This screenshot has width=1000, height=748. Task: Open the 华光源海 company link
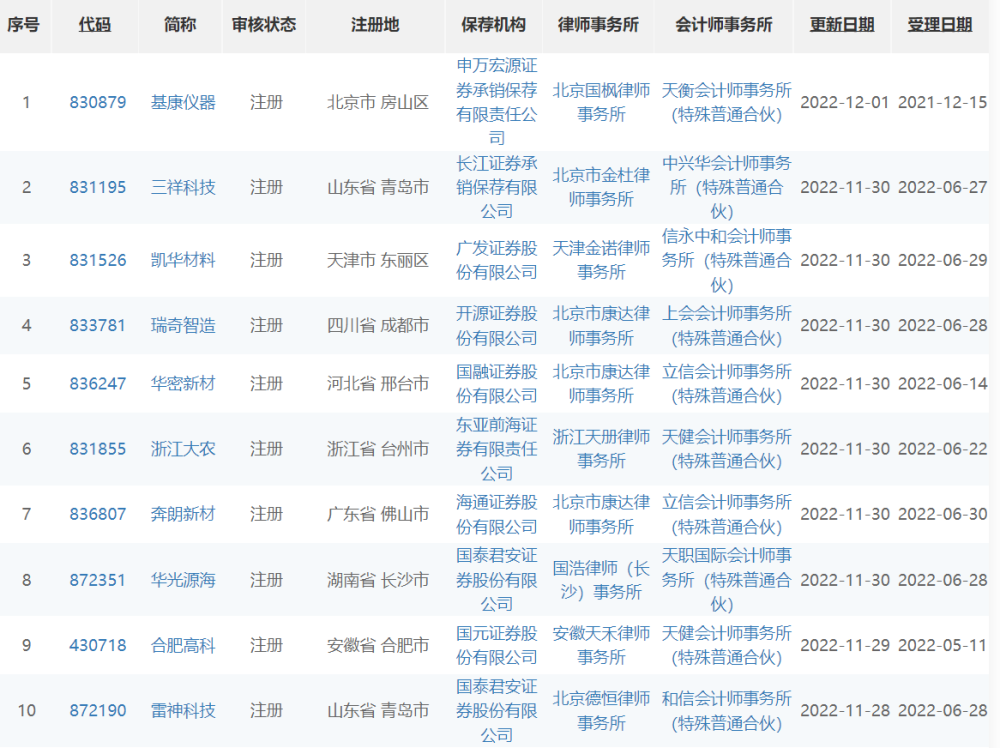pyautogui.click(x=183, y=580)
